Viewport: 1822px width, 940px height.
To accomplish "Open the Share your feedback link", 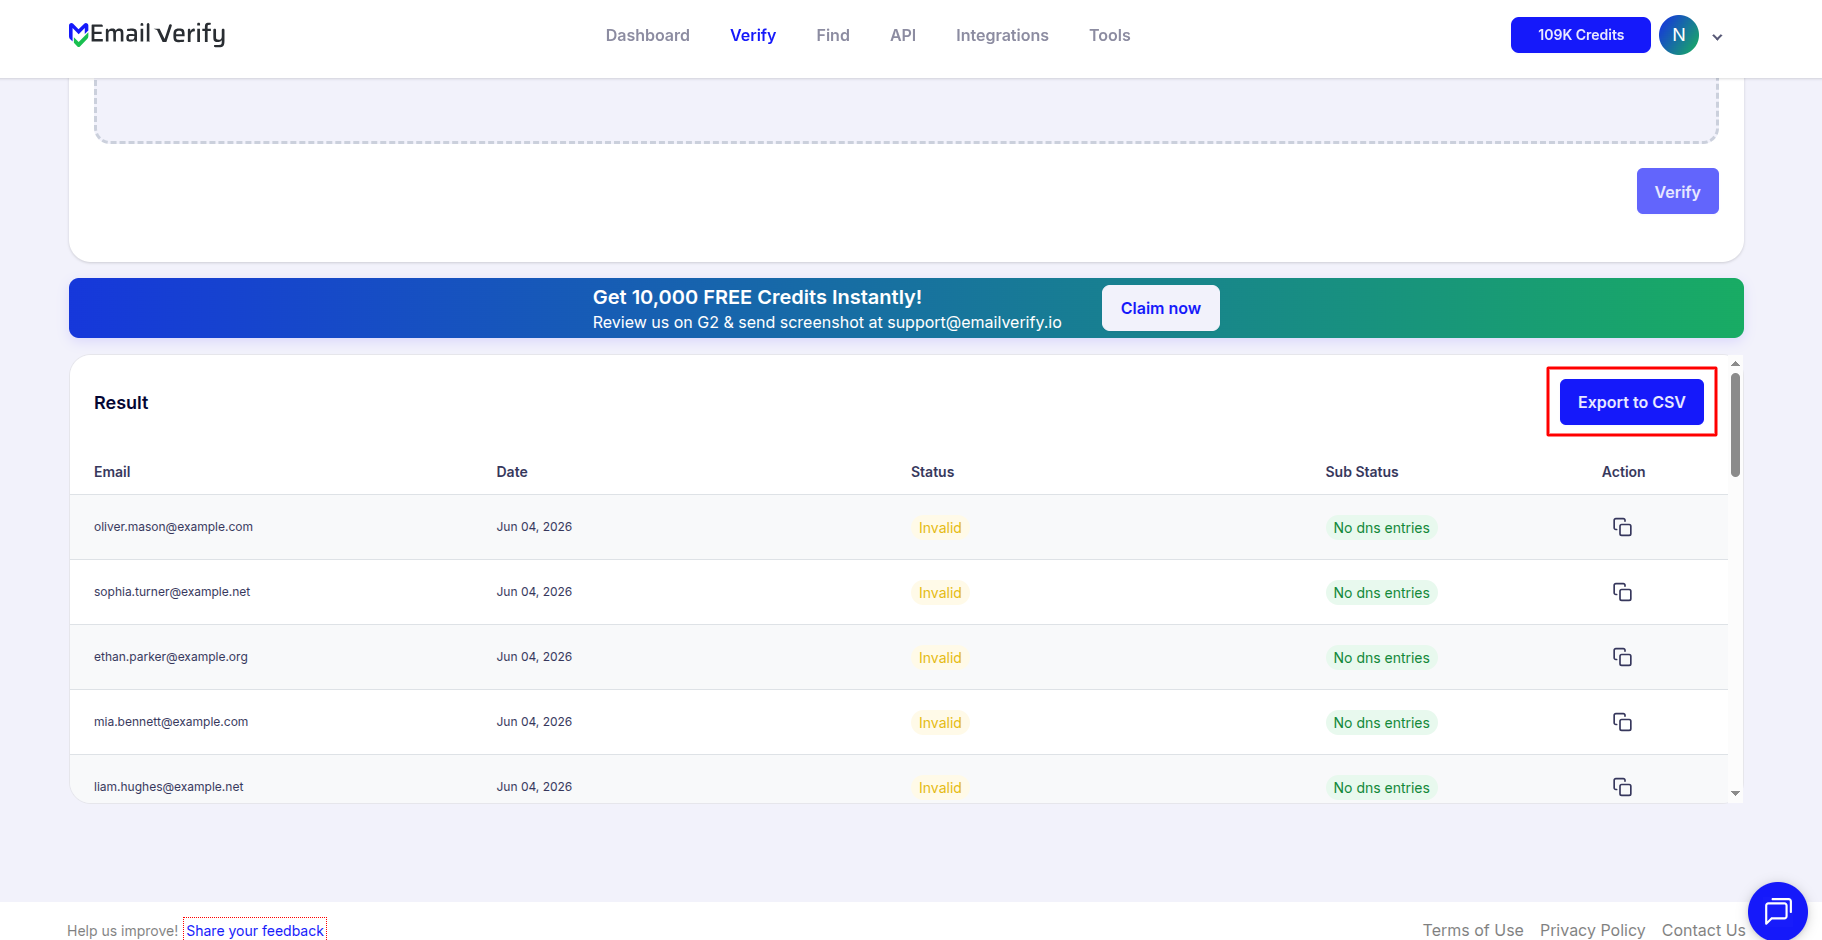I will pos(255,930).
